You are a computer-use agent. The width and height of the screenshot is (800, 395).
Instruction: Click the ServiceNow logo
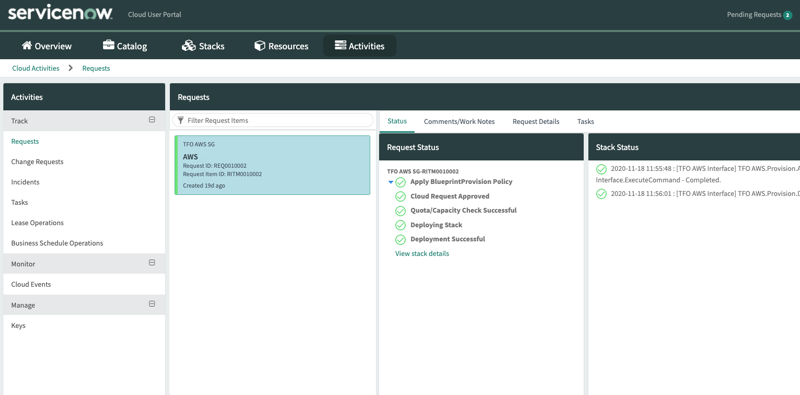pyautogui.click(x=60, y=14)
